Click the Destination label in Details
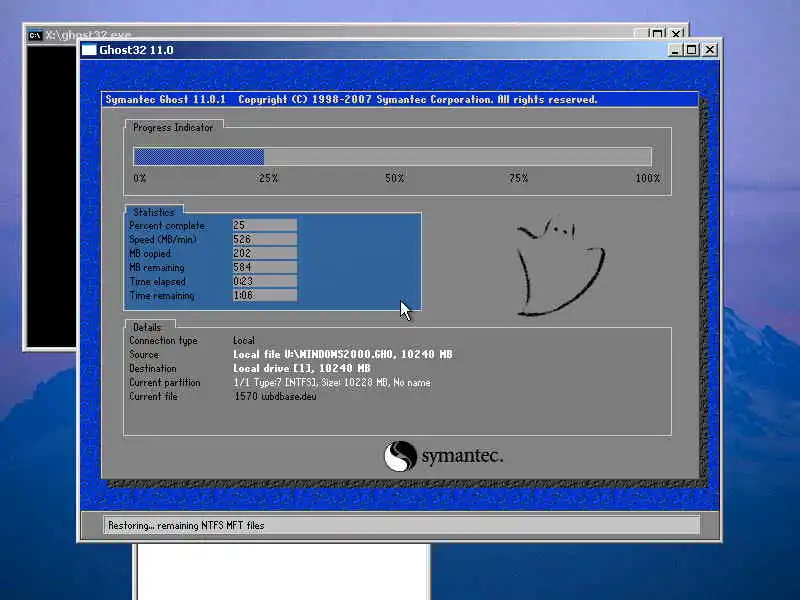The width and height of the screenshot is (800, 600). [x=153, y=368]
